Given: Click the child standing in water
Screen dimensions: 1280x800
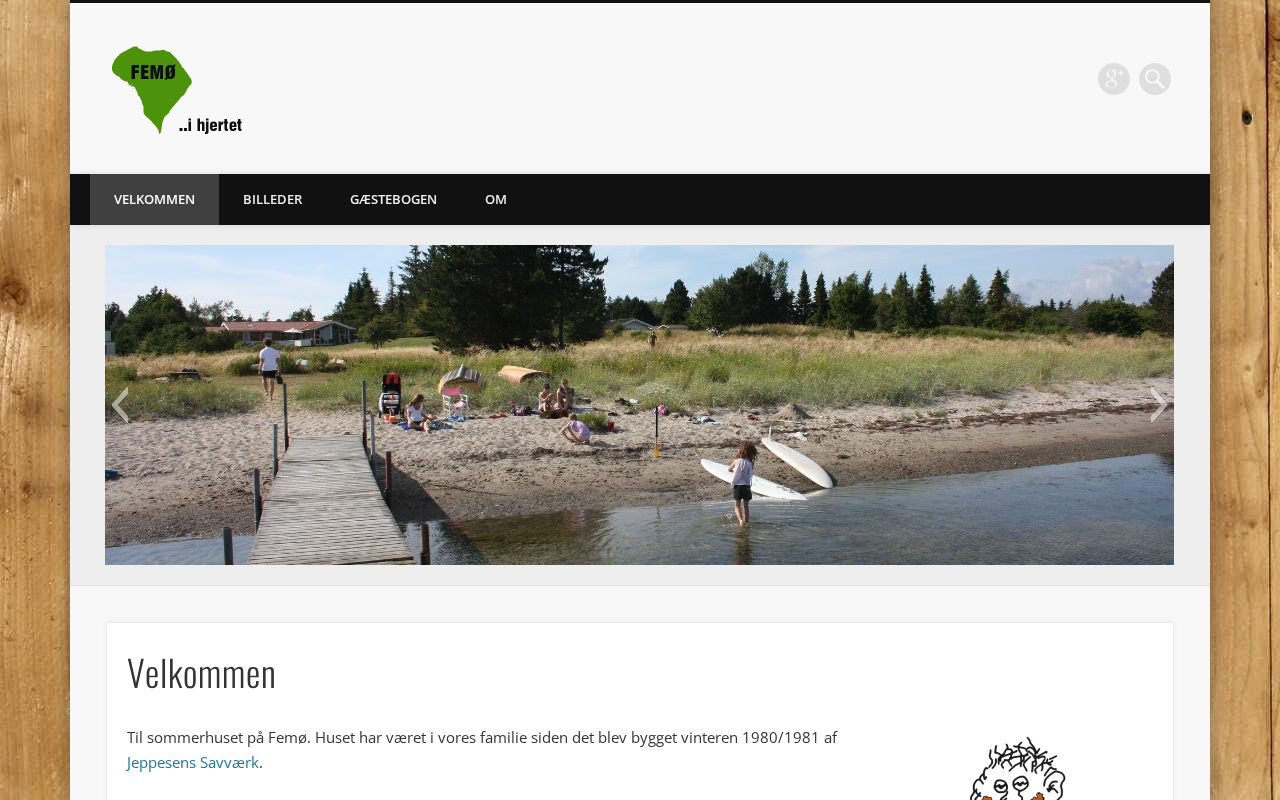Looking at the screenshot, I should coord(741,483).
